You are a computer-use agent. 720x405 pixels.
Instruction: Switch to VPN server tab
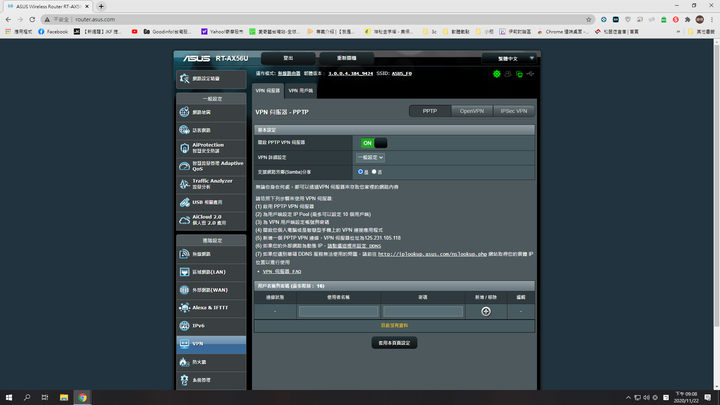coord(268,91)
